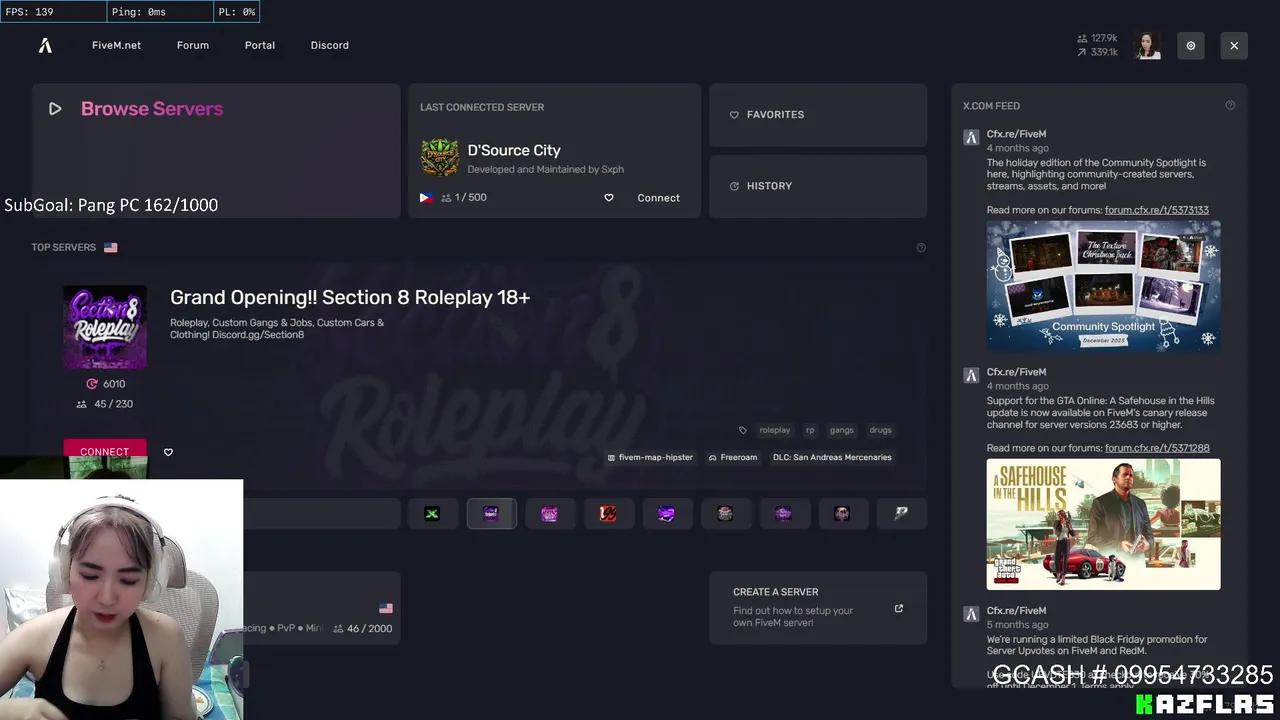Open the Grand Opening Section 8 Roleplay title

tap(350, 297)
